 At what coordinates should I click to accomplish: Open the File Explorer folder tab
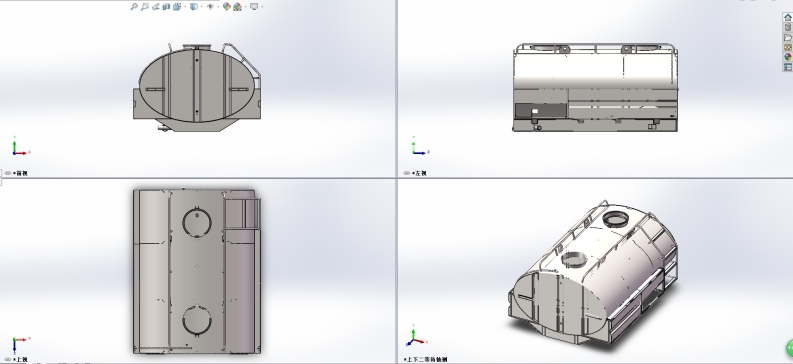pyautogui.click(x=788, y=37)
